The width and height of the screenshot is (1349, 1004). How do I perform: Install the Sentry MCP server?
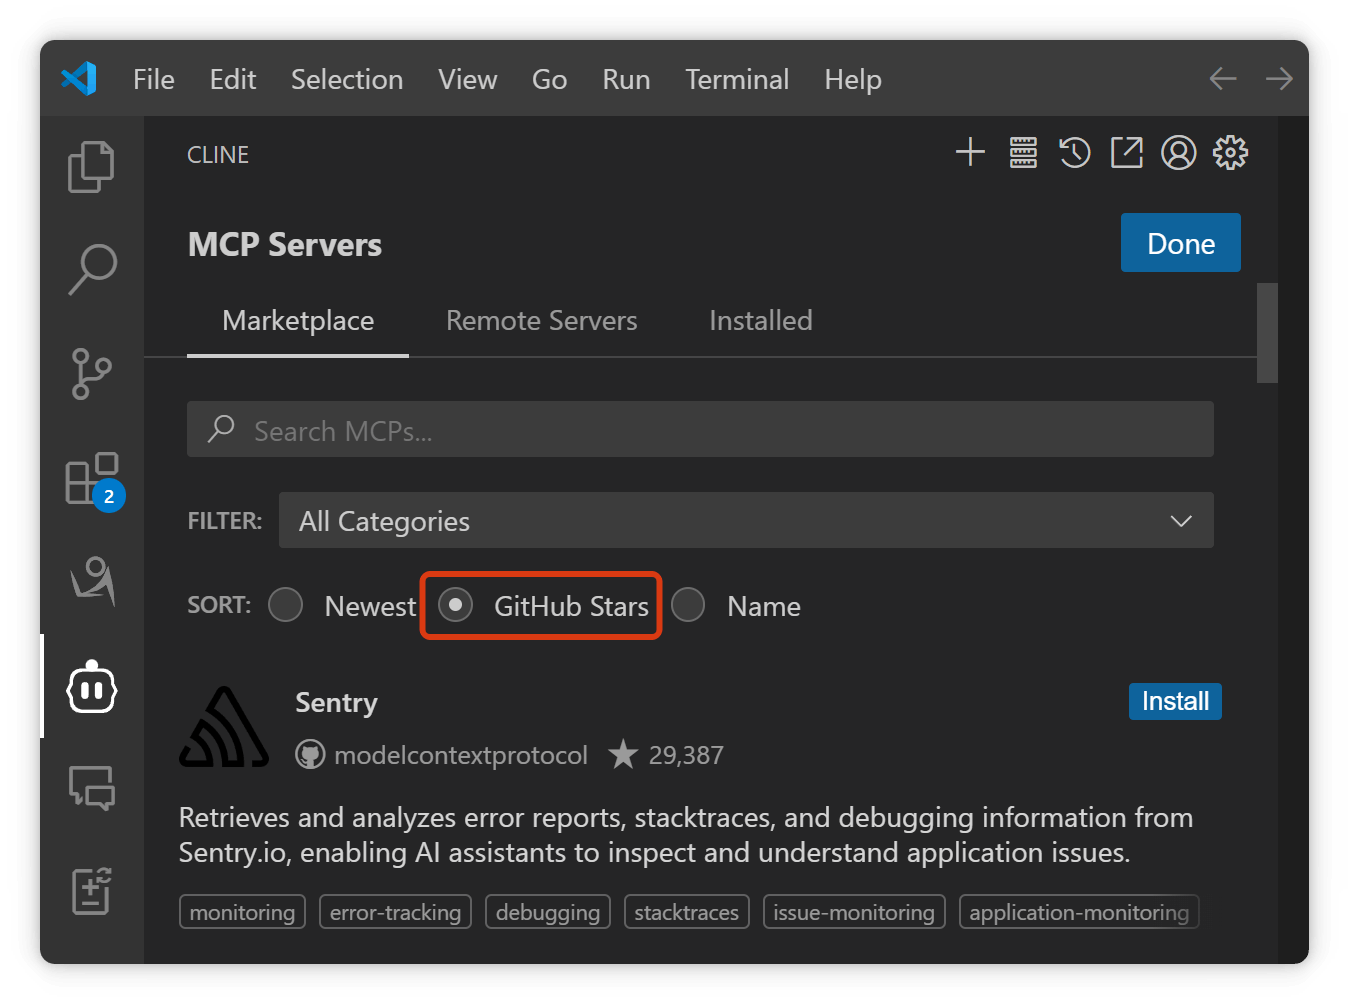[x=1175, y=701]
